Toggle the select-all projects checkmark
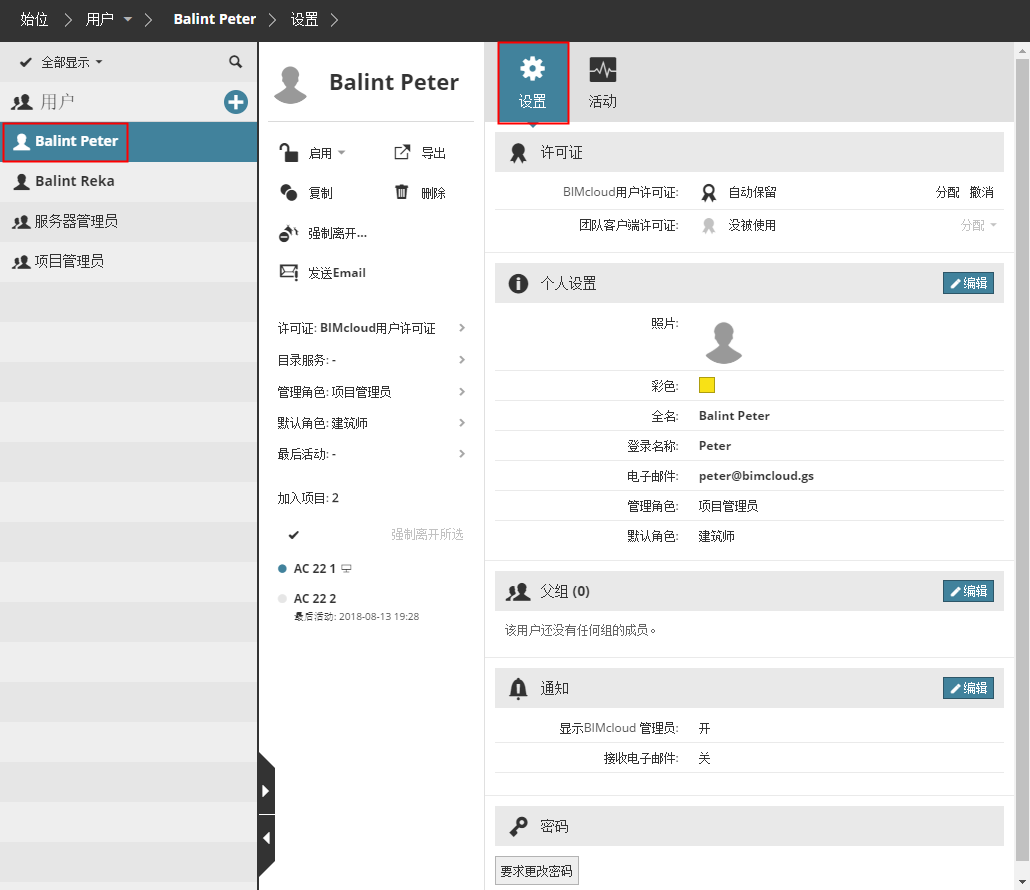 coord(294,535)
